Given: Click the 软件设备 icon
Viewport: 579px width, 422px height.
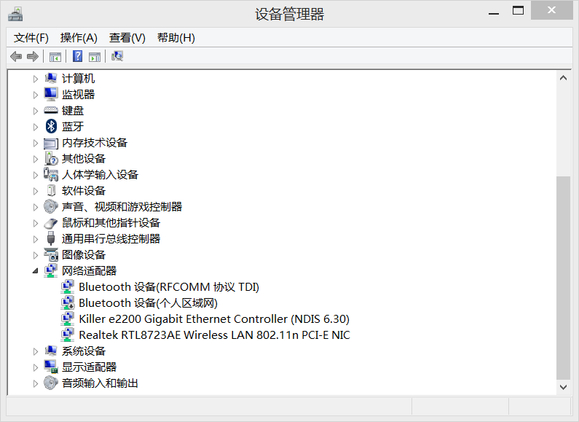Looking at the screenshot, I should pyautogui.click(x=51, y=191).
